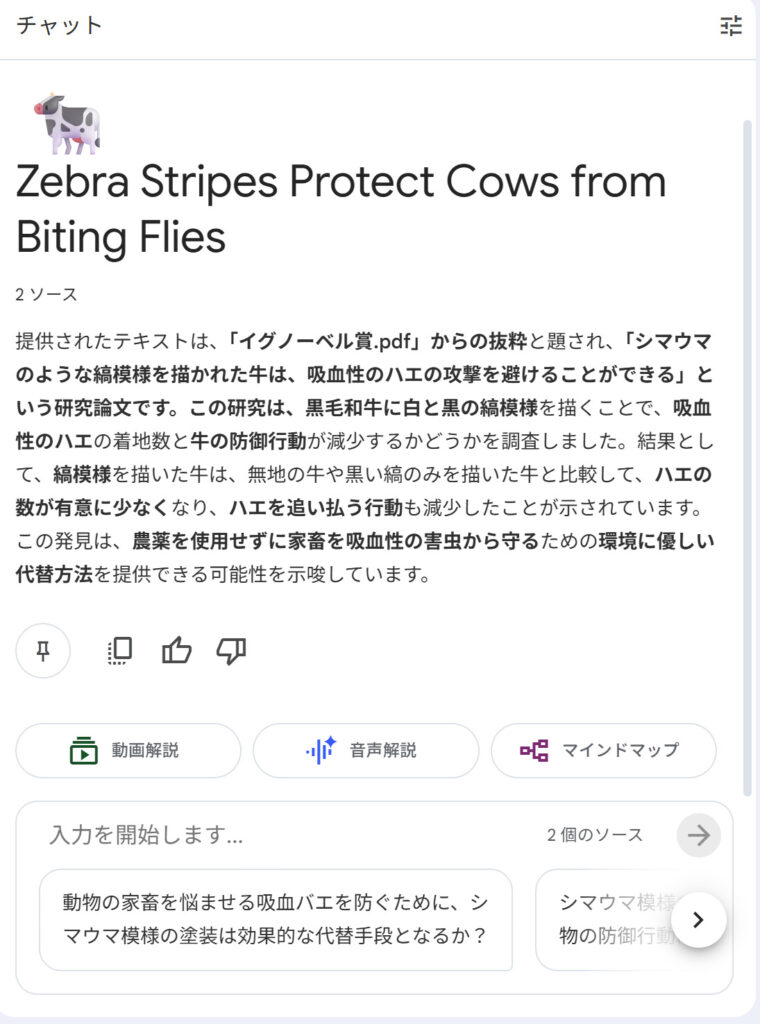The image size is (760, 1024).
Task: Show next suggested questions with chevron
Action: click(x=698, y=920)
